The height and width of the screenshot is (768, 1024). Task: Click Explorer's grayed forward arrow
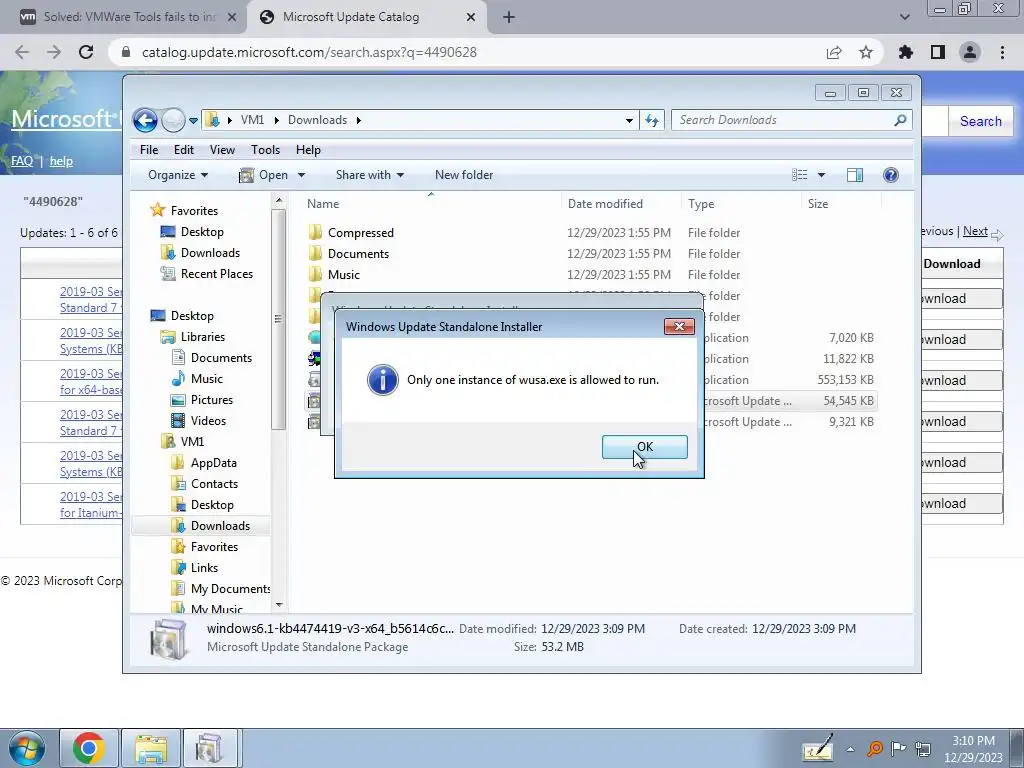(173, 120)
